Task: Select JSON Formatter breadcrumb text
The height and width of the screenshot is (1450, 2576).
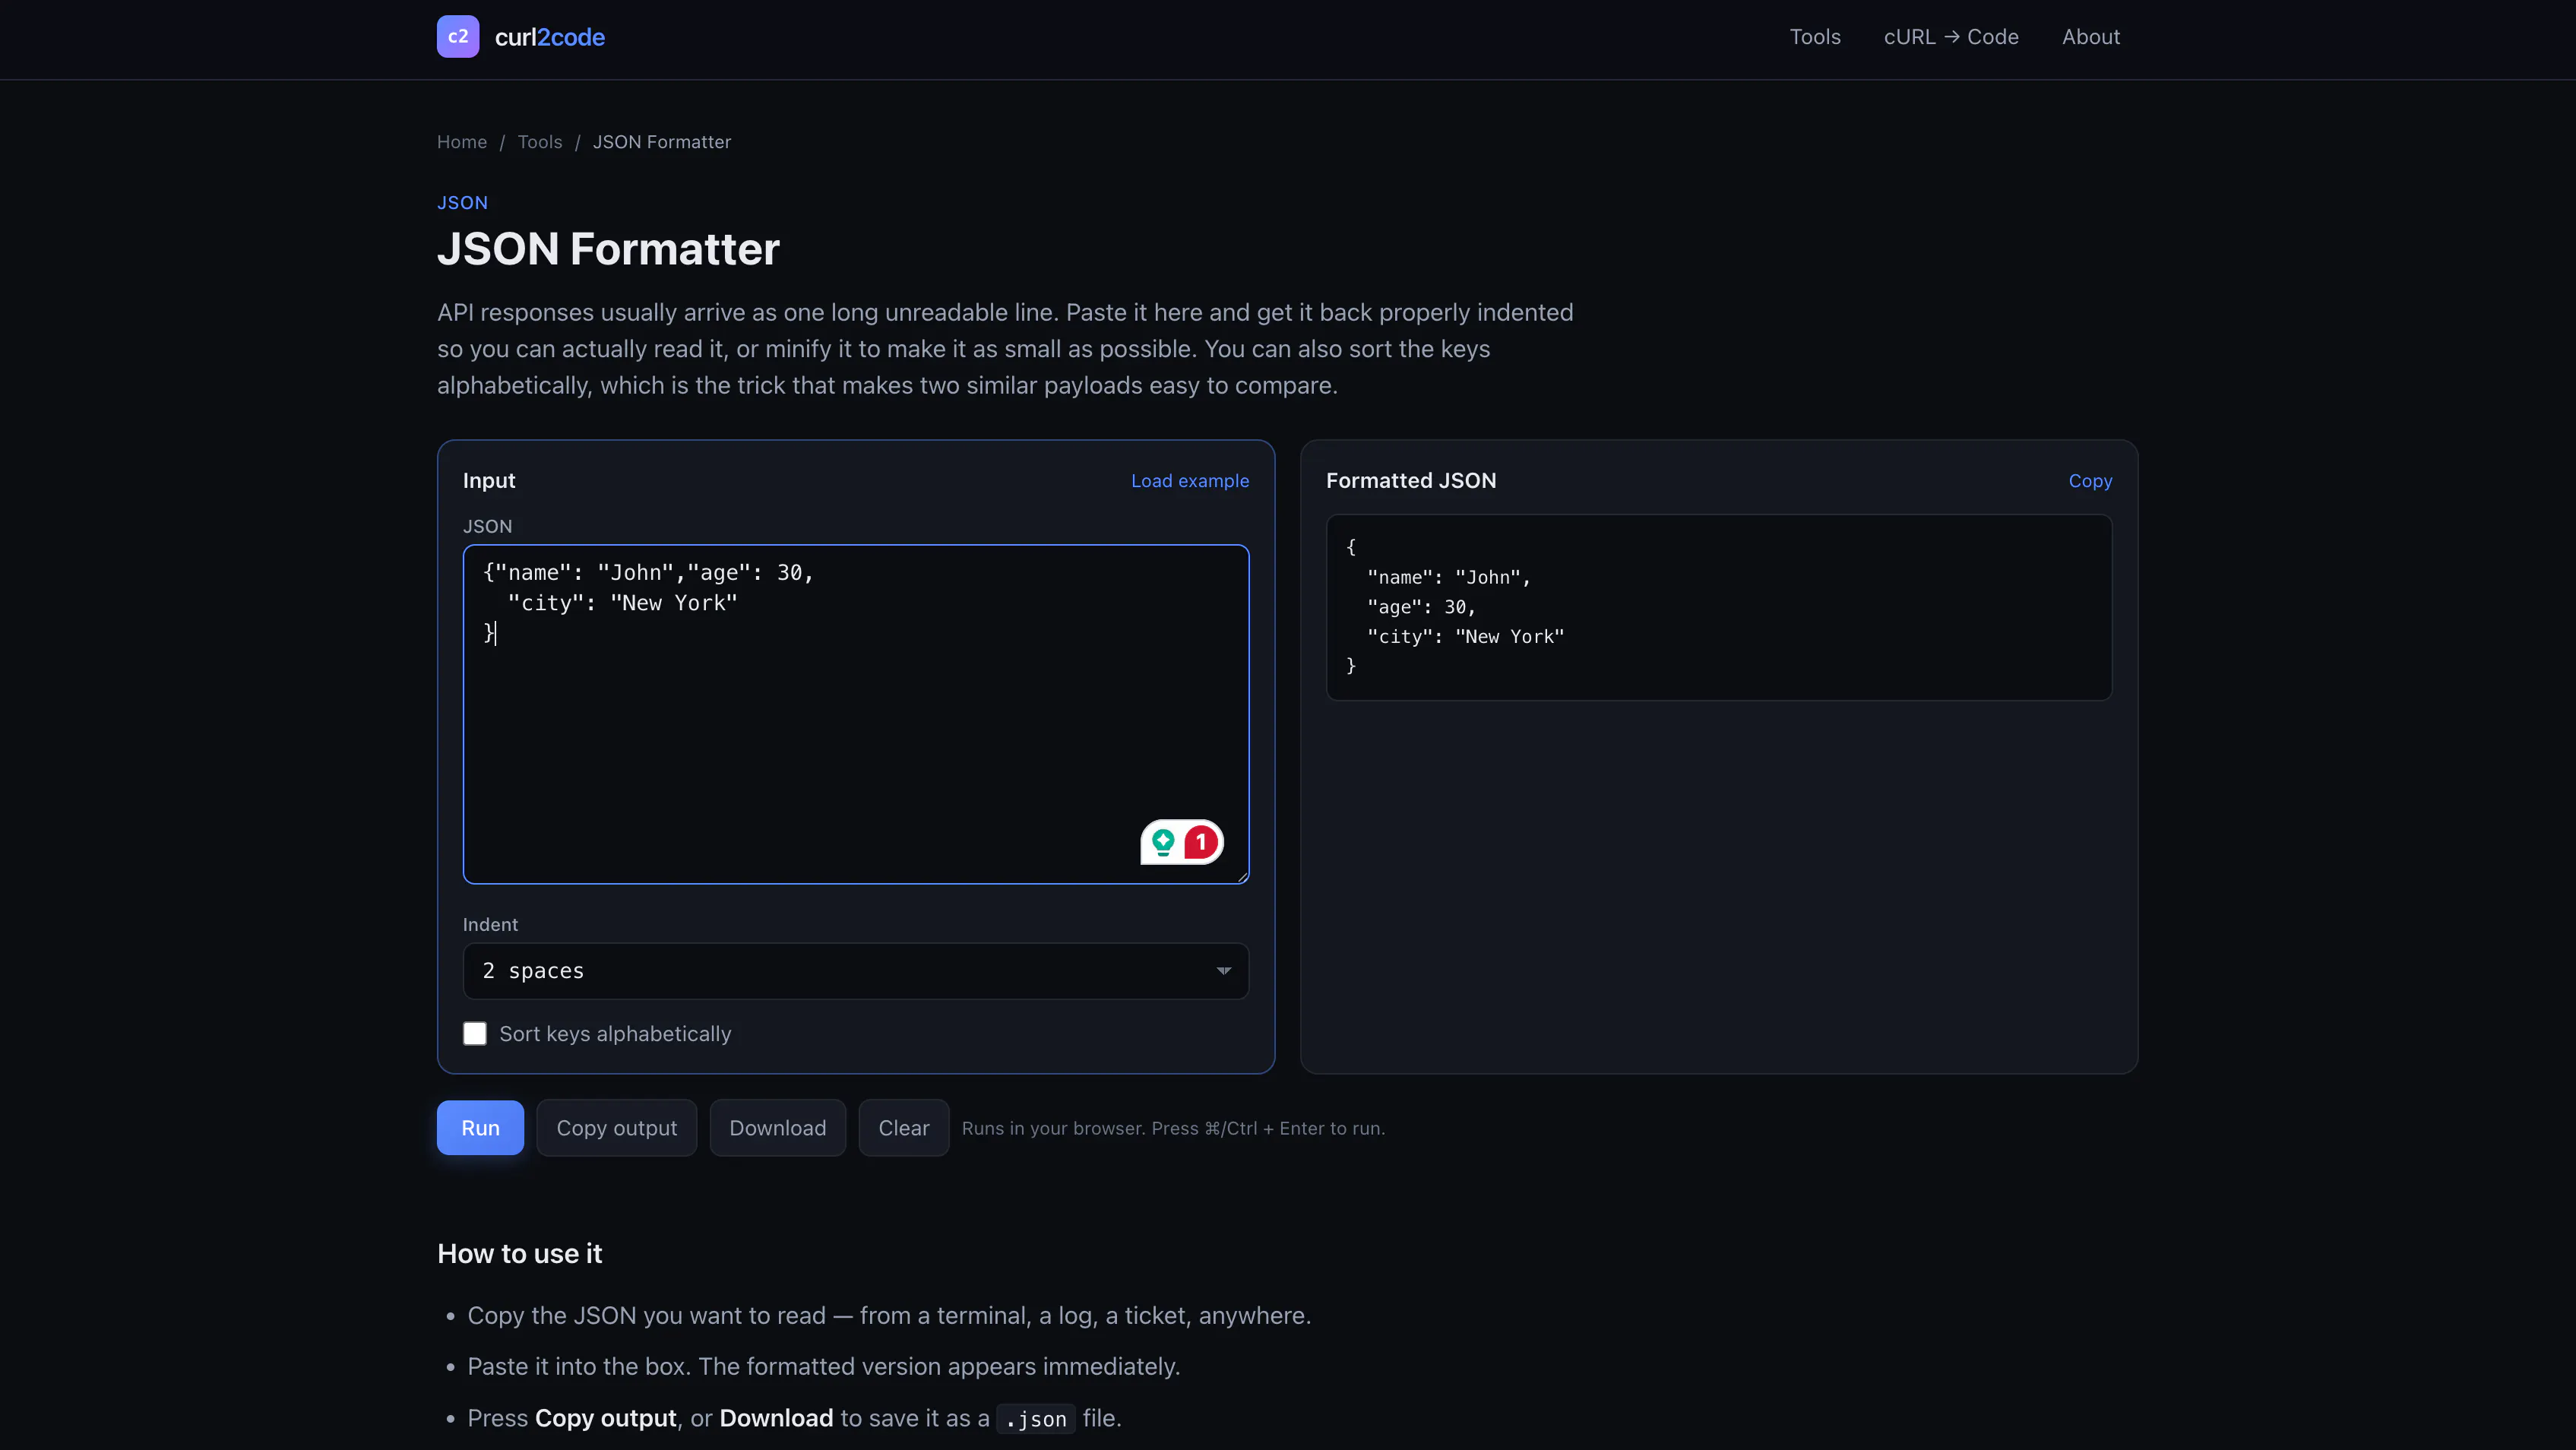Action: [x=662, y=142]
